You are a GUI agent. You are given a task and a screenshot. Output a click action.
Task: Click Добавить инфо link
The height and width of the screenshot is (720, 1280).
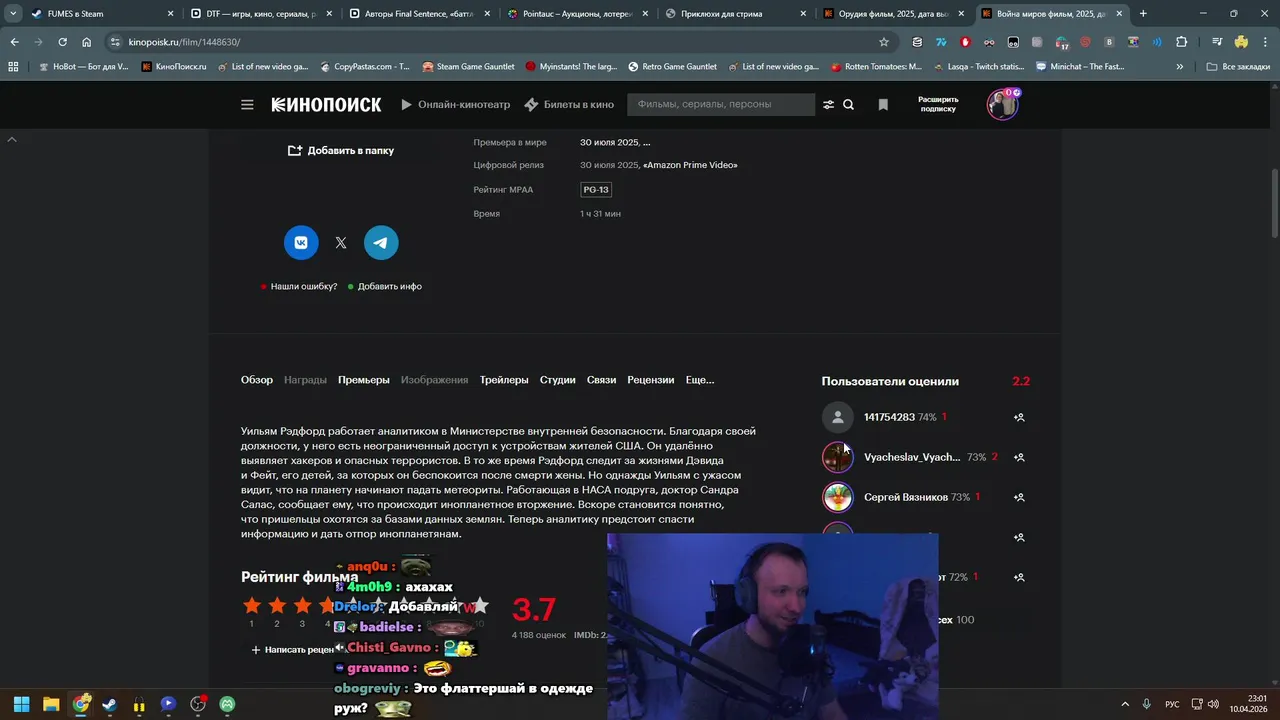385,286
